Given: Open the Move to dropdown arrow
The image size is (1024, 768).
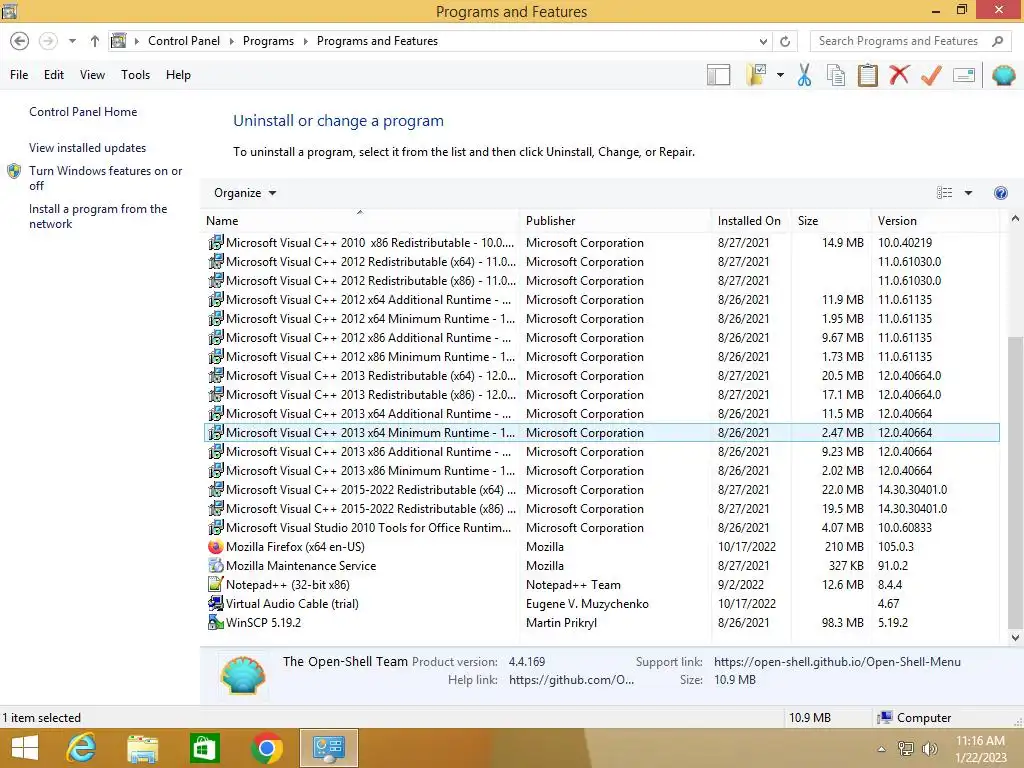Looking at the screenshot, I should (780, 75).
